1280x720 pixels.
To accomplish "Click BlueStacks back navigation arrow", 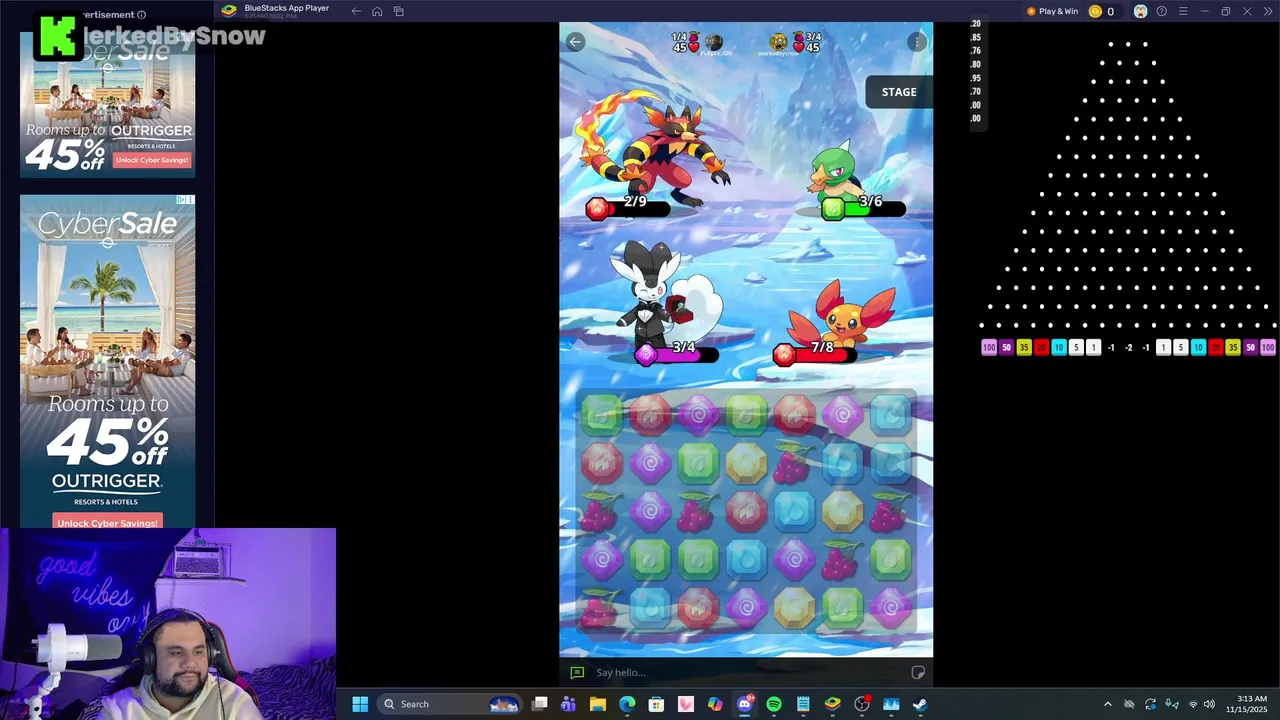I will [x=356, y=11].
